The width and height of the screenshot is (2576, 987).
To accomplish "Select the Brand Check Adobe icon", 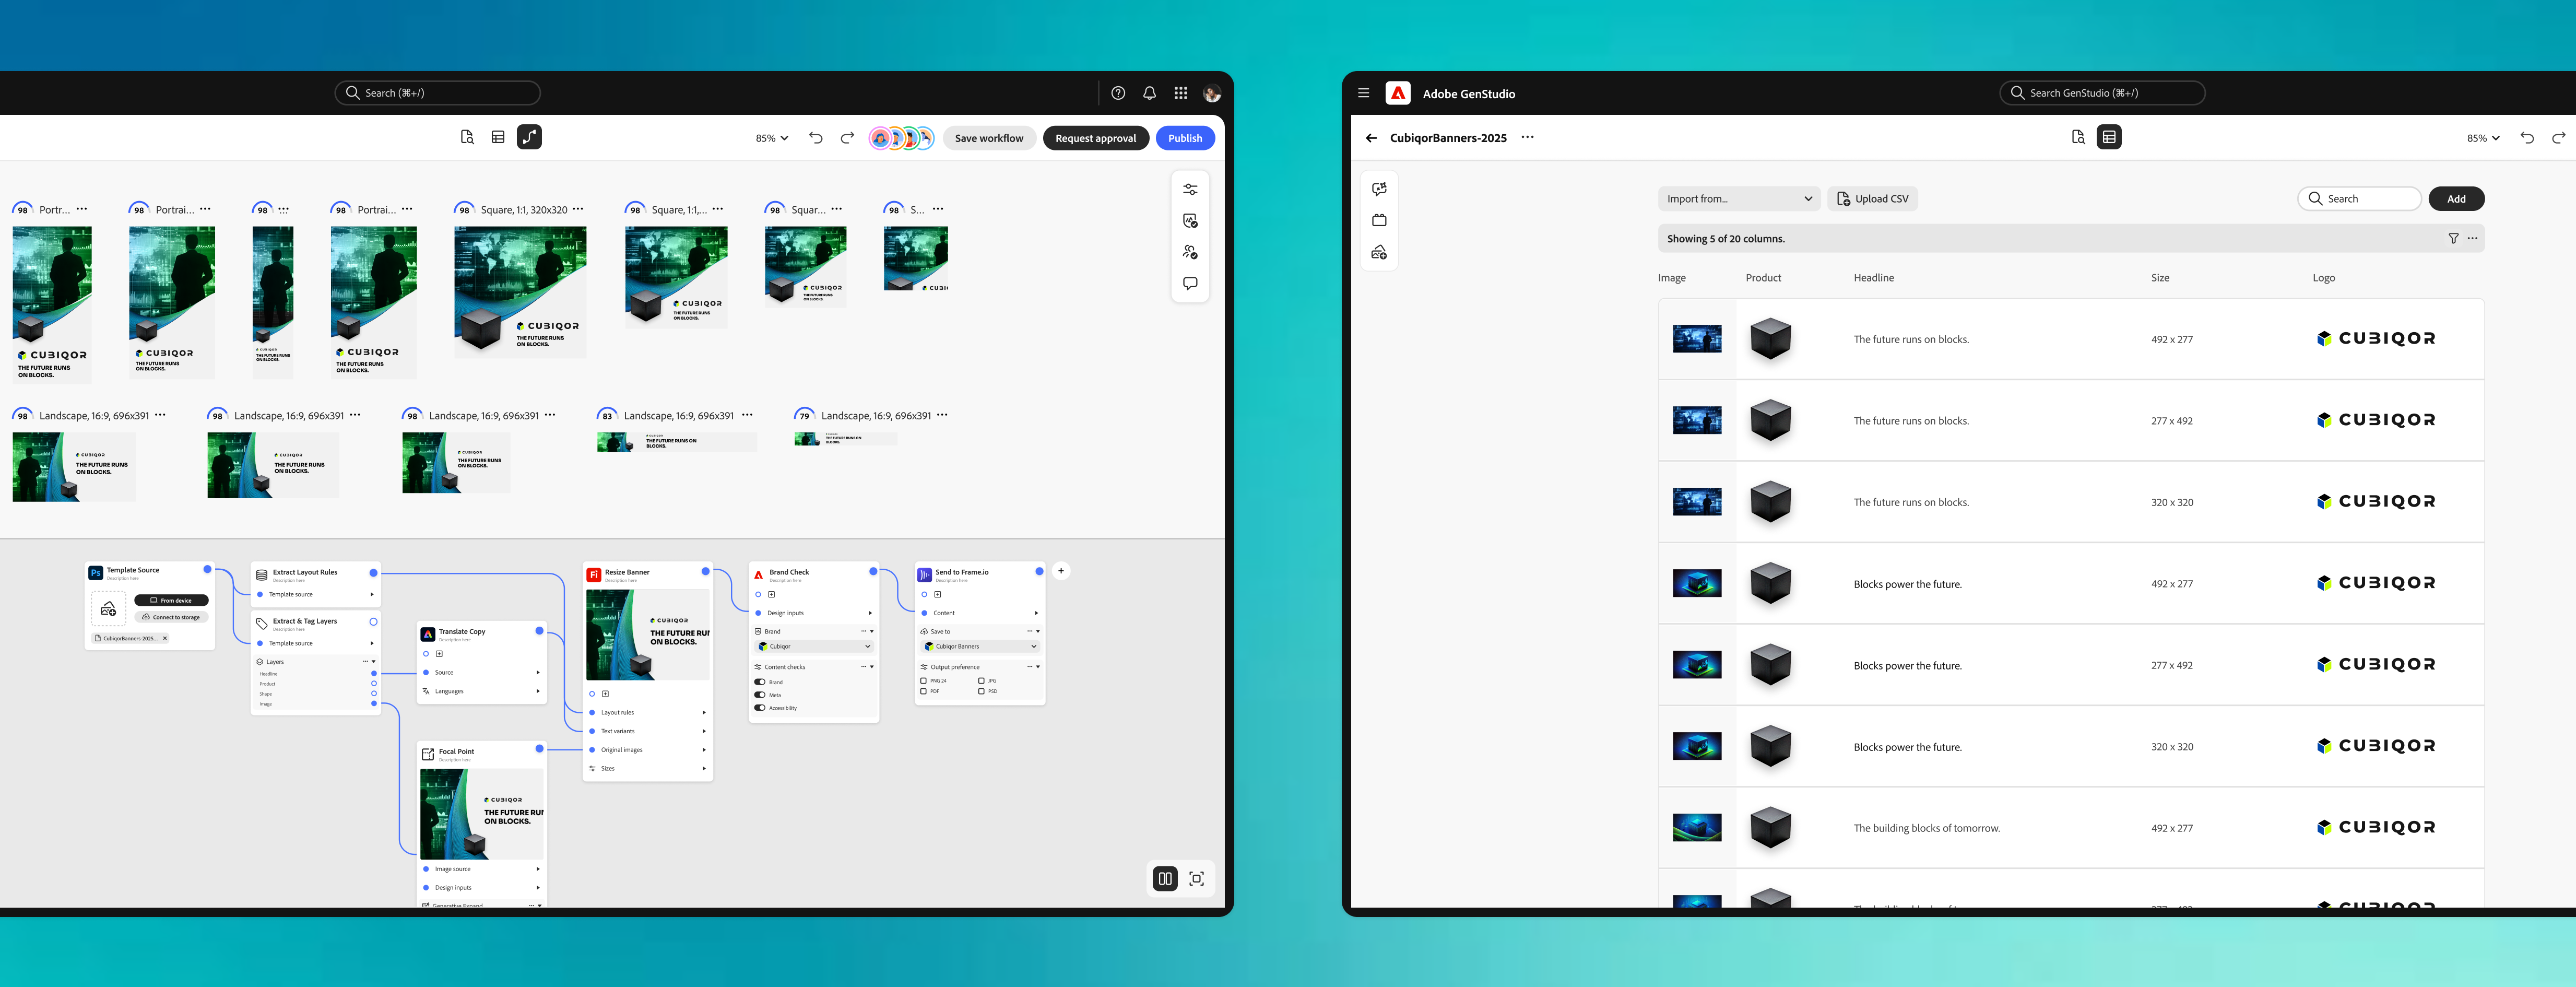I will coord(759,575).
